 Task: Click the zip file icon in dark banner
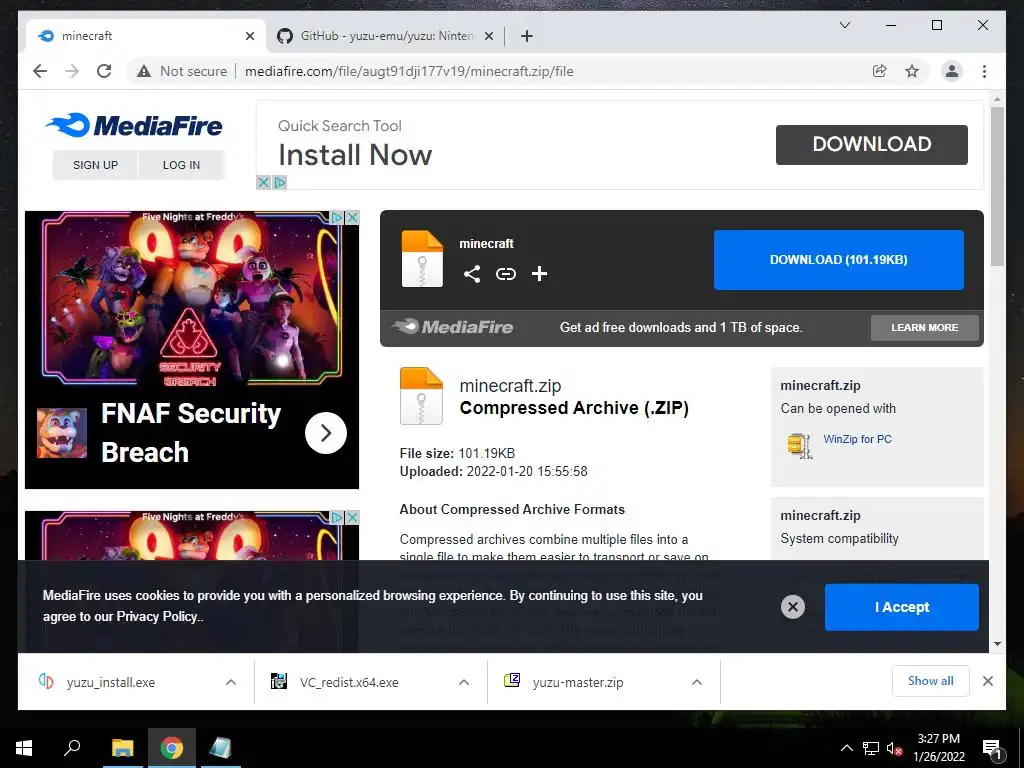tap(422, 259)
